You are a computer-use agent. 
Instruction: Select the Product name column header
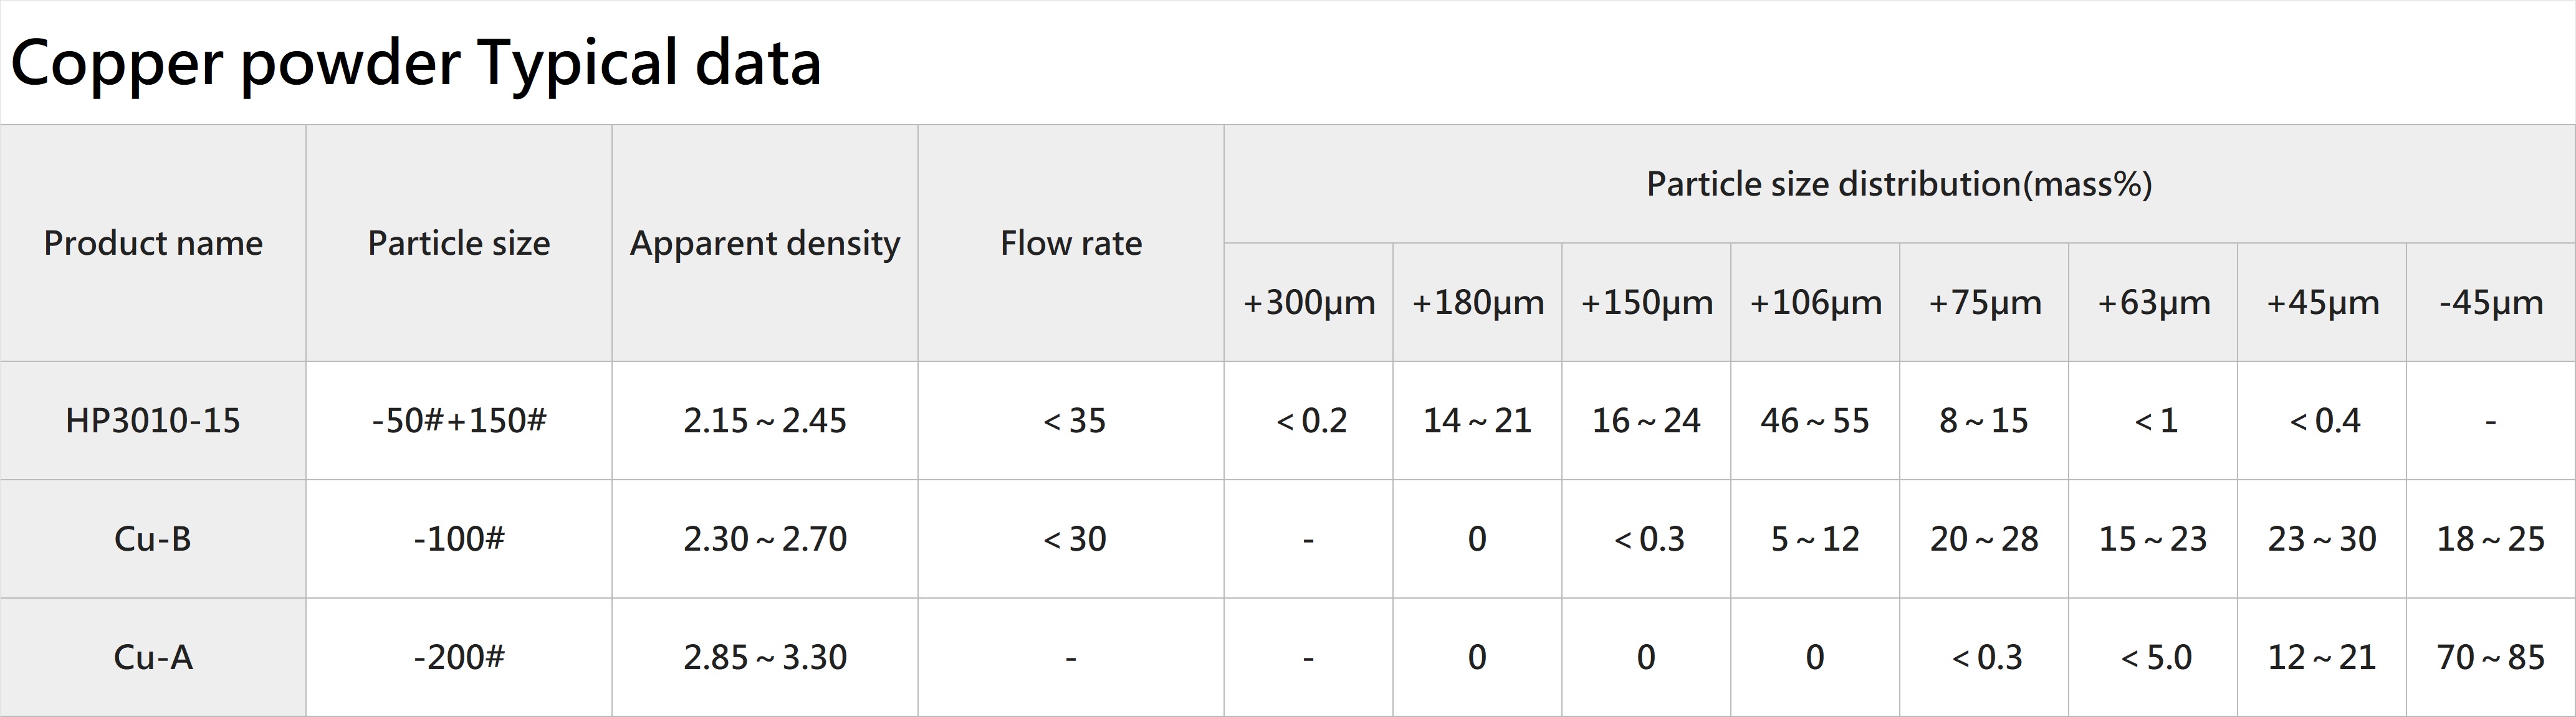tap(153, 243)
